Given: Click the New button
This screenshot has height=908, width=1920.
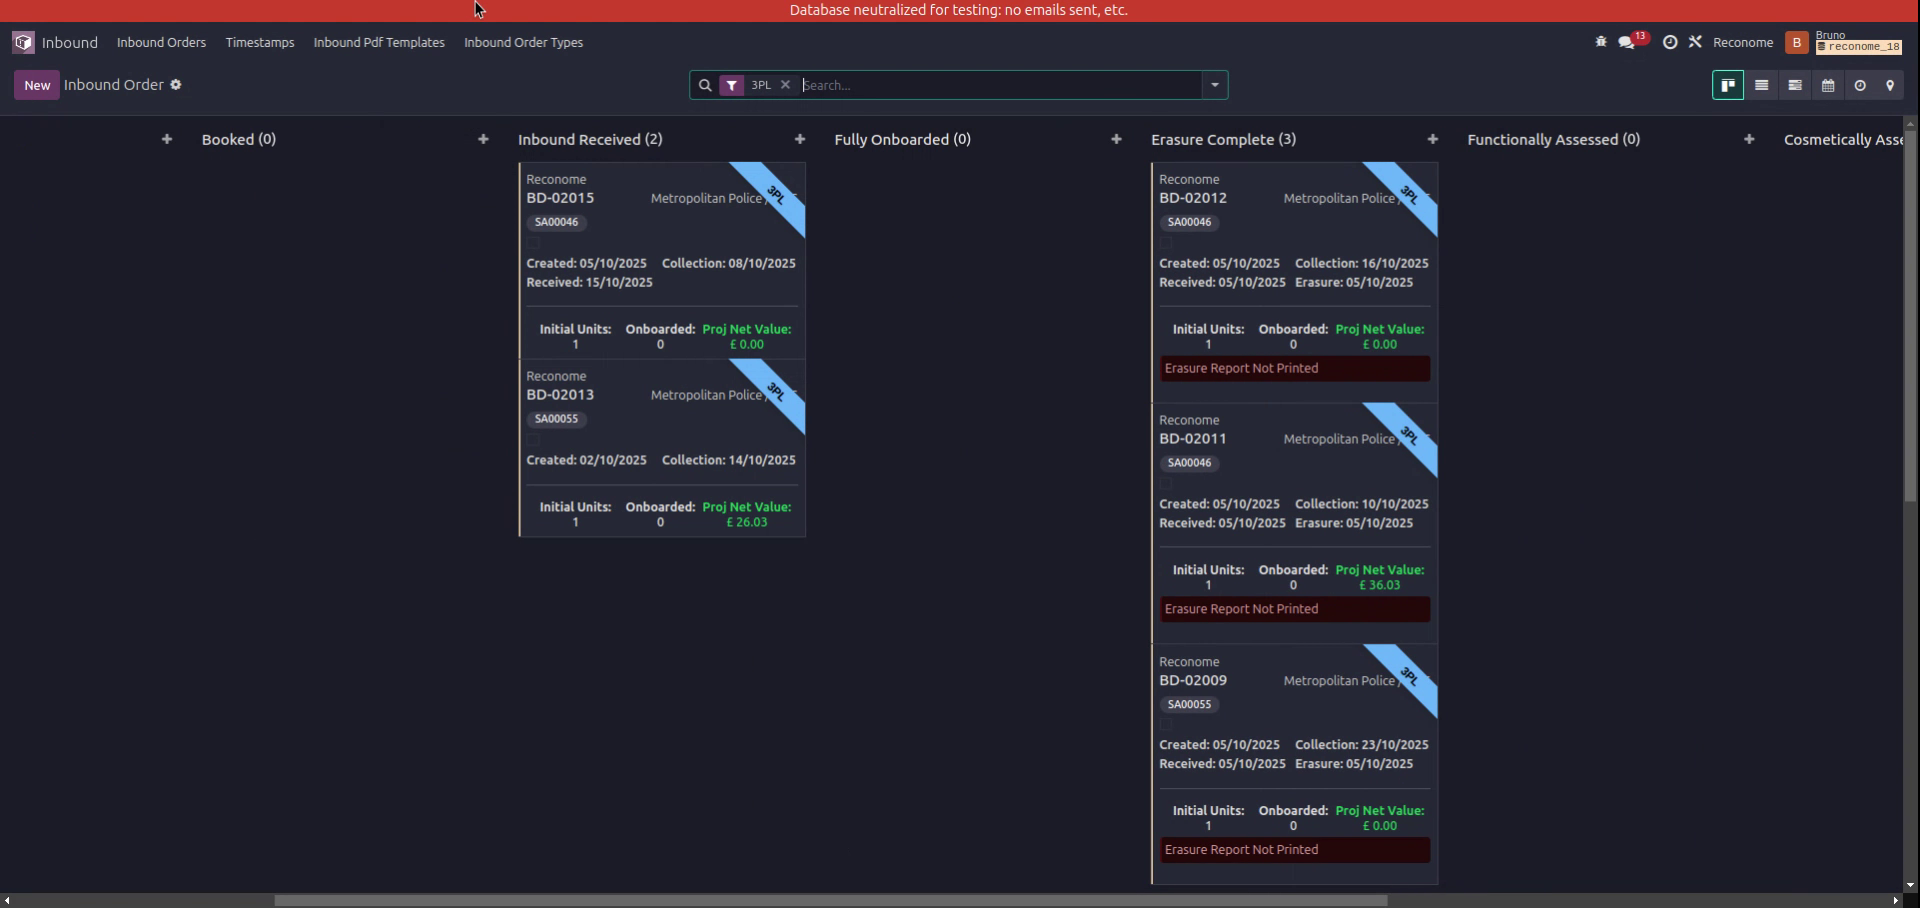Looking at the screenshot, I should [x=36, y=85].
